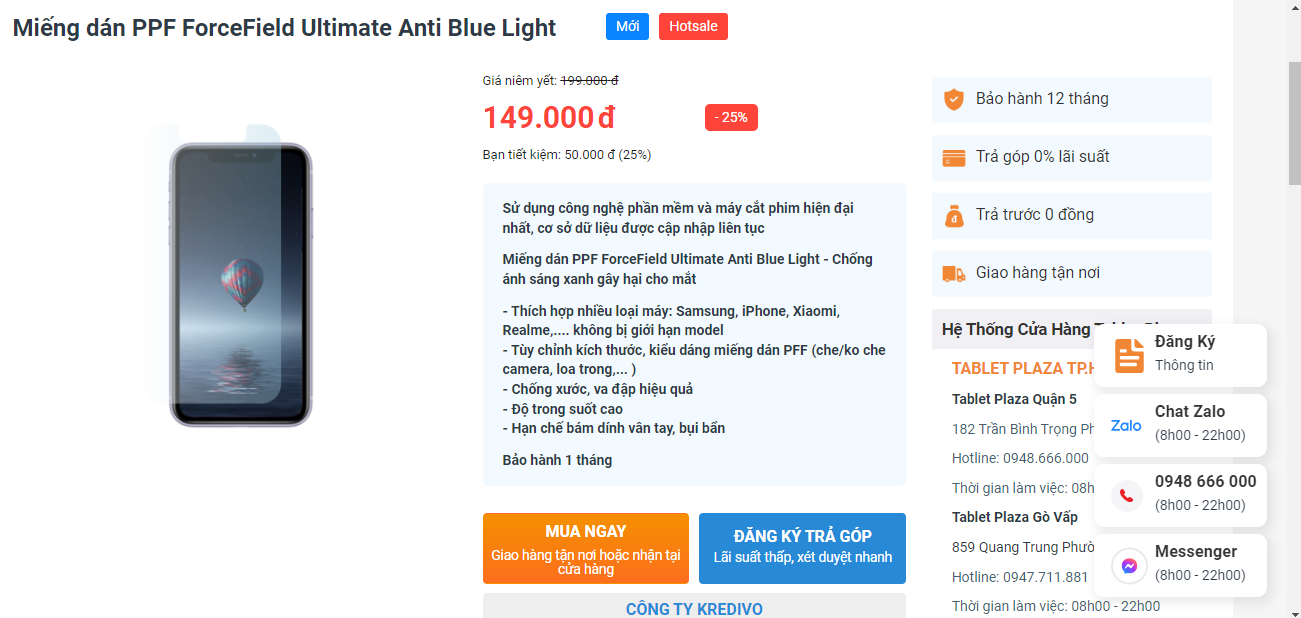Image resolution: width=1301 pixels, height=618 pixels.
Task: Click Tablet Plaza Gò Vấp store
Action: pyautogui.click(x=1015, y=517)
